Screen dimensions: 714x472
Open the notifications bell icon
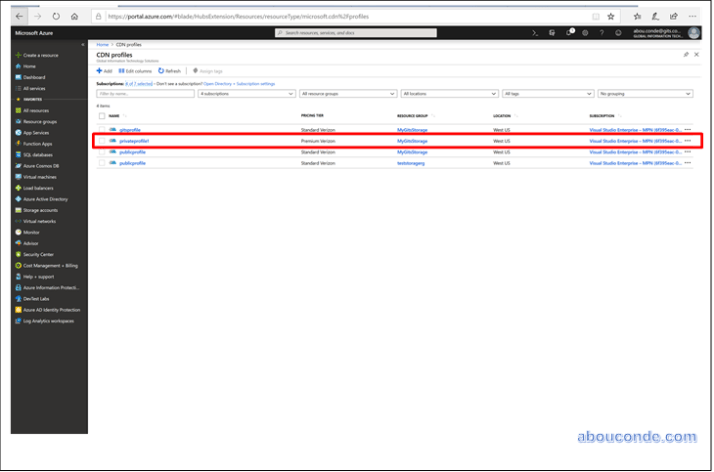tap(570, 33)
